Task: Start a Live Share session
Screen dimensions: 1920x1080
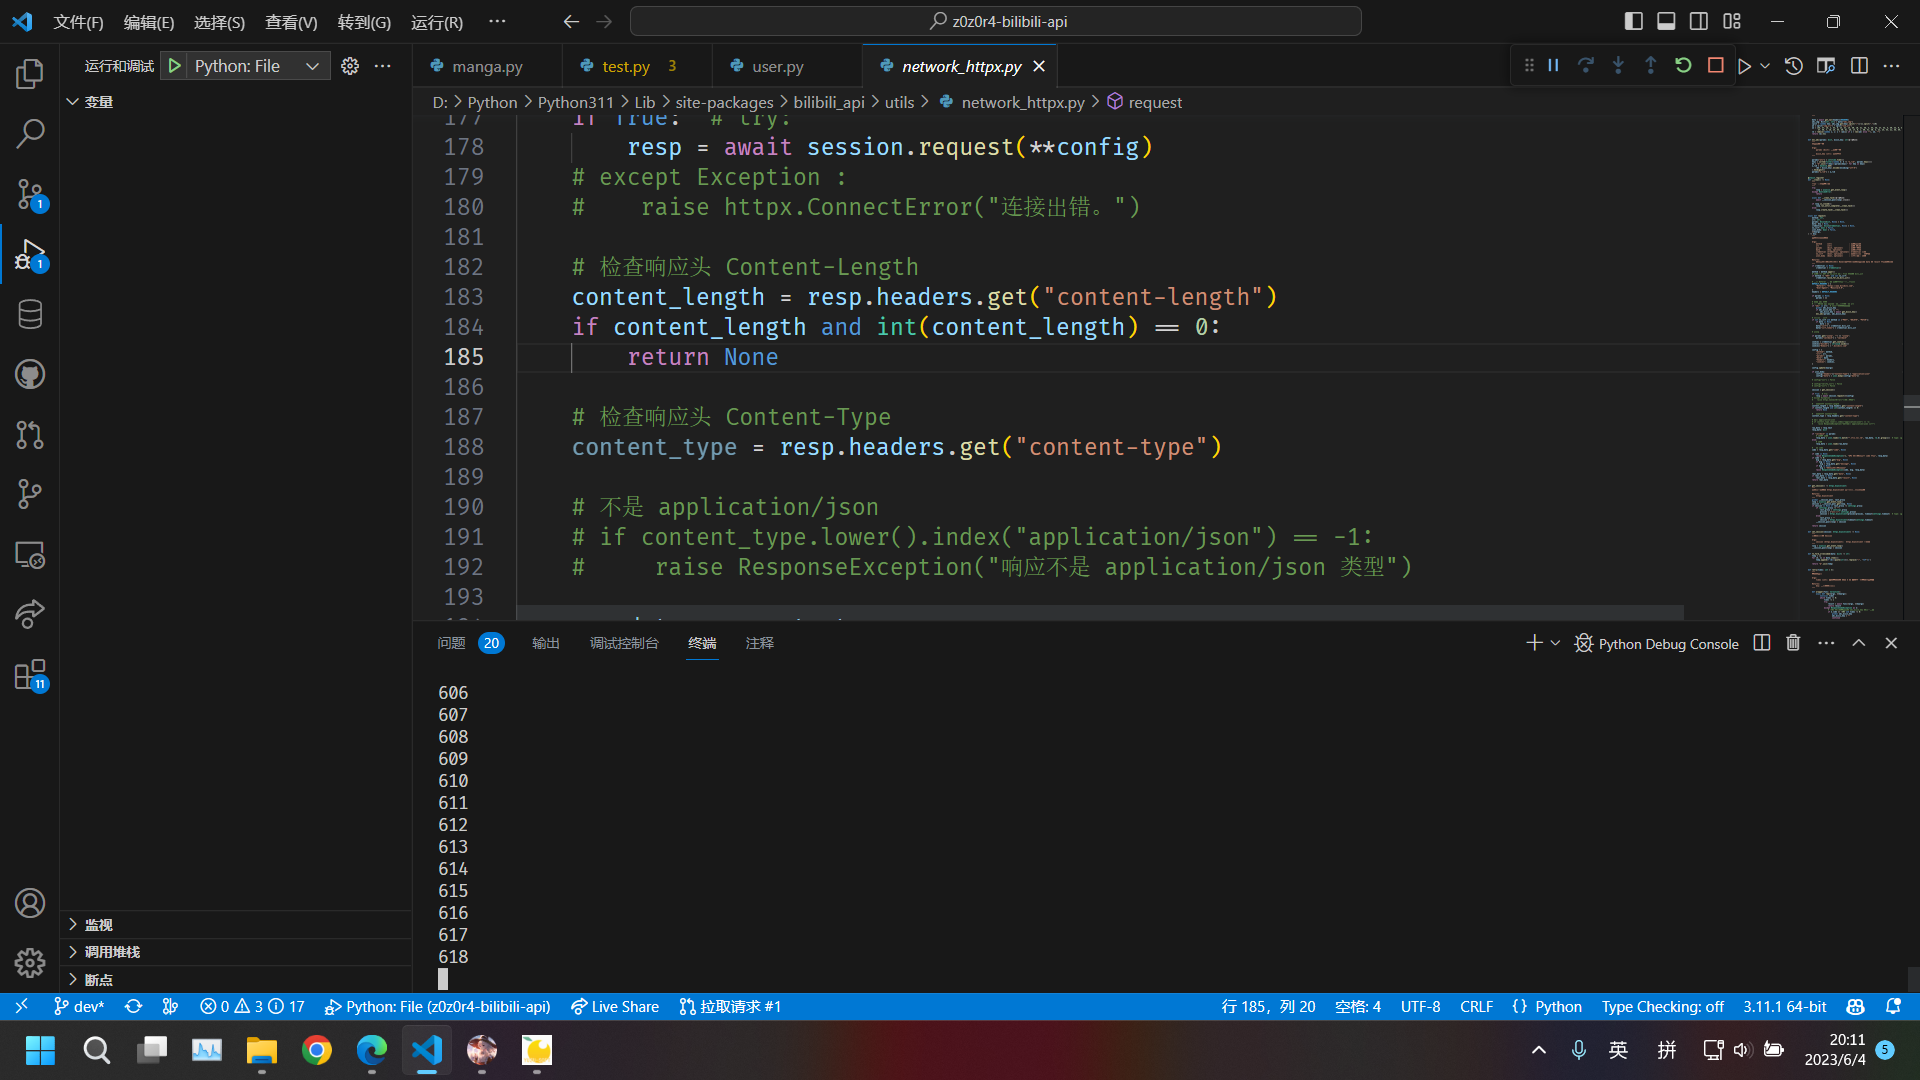Action: coord(614,1006)
